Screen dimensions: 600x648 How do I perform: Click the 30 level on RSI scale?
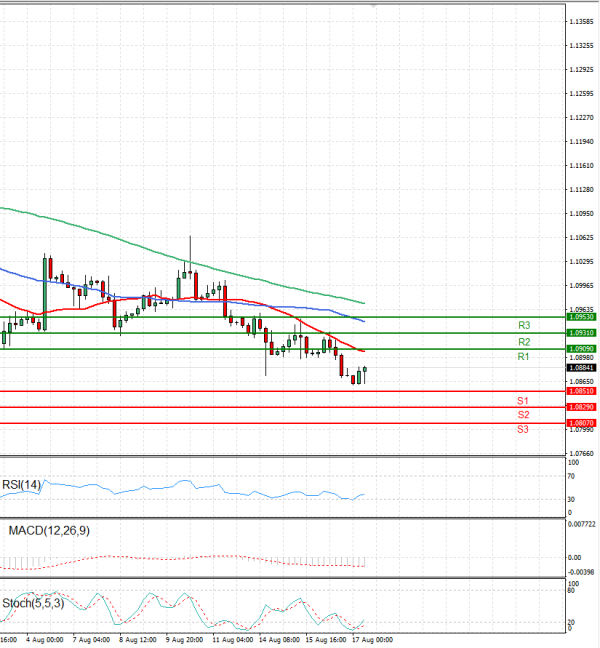571,500
